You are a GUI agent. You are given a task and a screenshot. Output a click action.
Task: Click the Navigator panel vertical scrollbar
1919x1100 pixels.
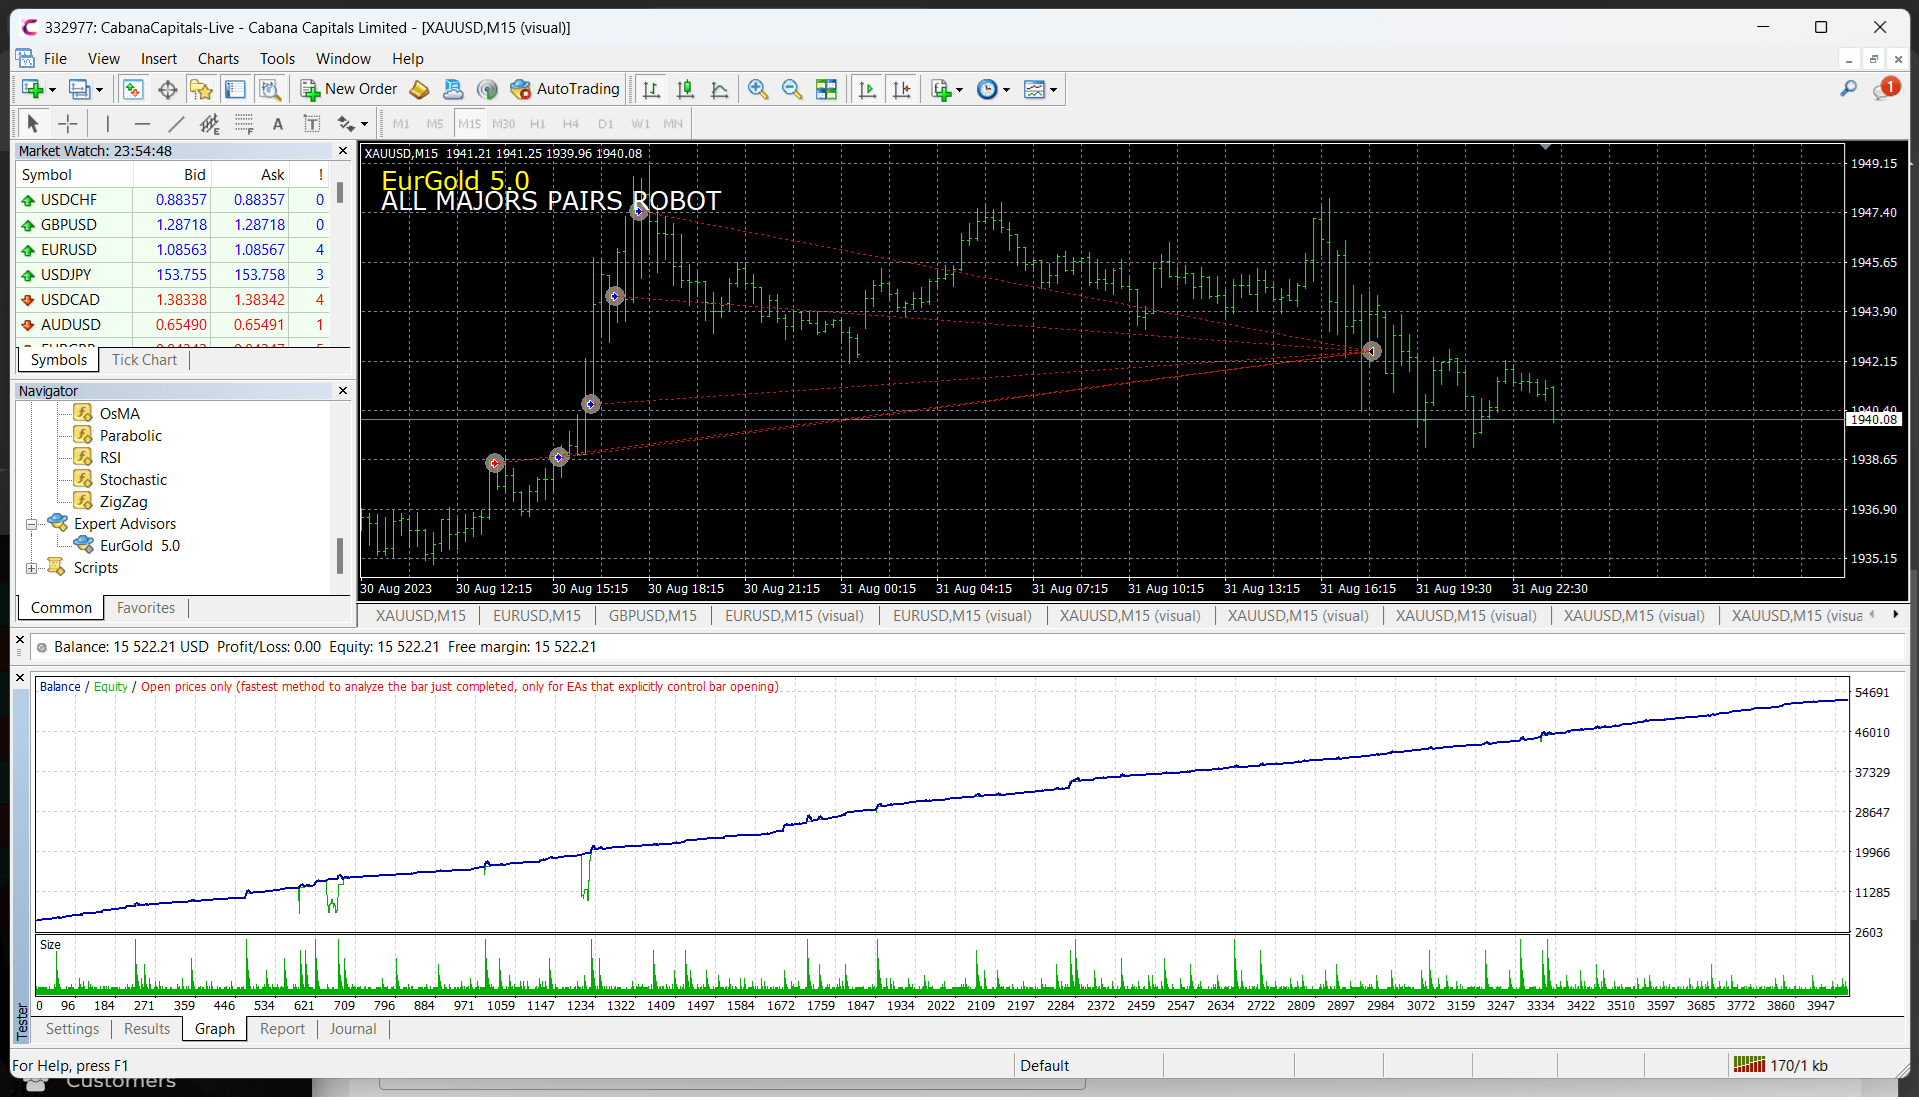pos(340,555)
